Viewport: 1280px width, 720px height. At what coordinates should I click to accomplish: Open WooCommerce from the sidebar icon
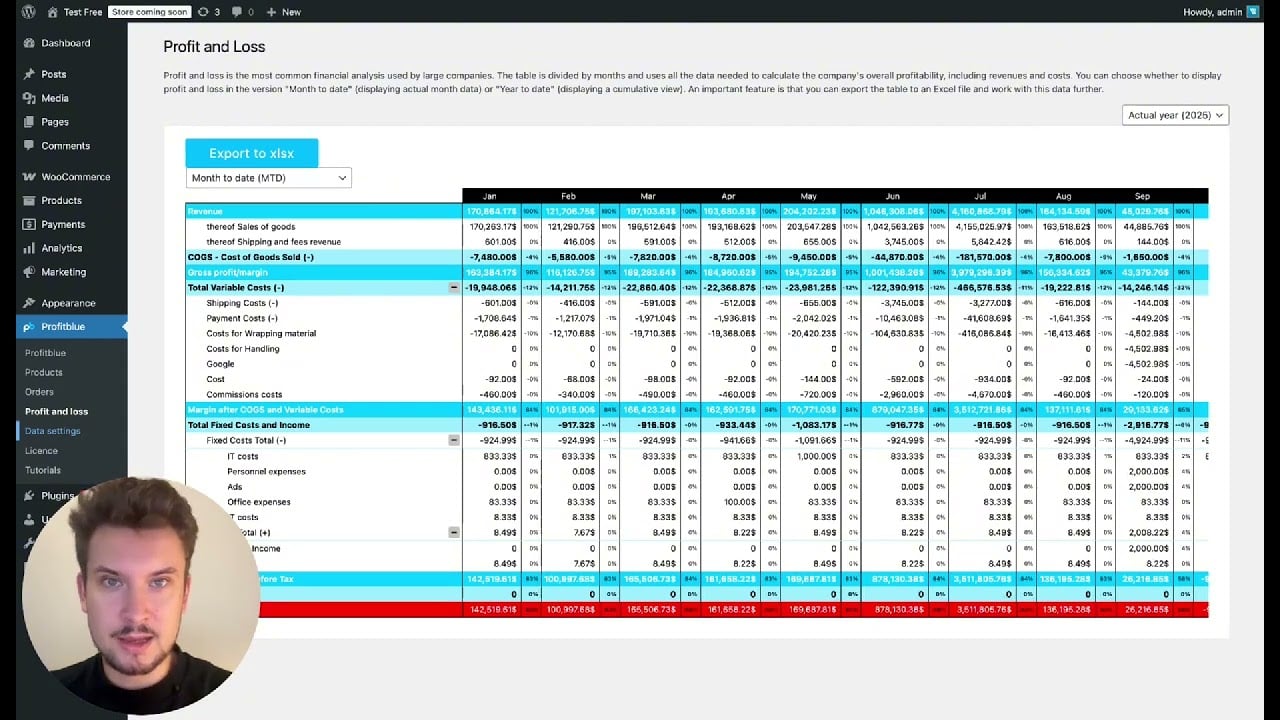(28, 177)
